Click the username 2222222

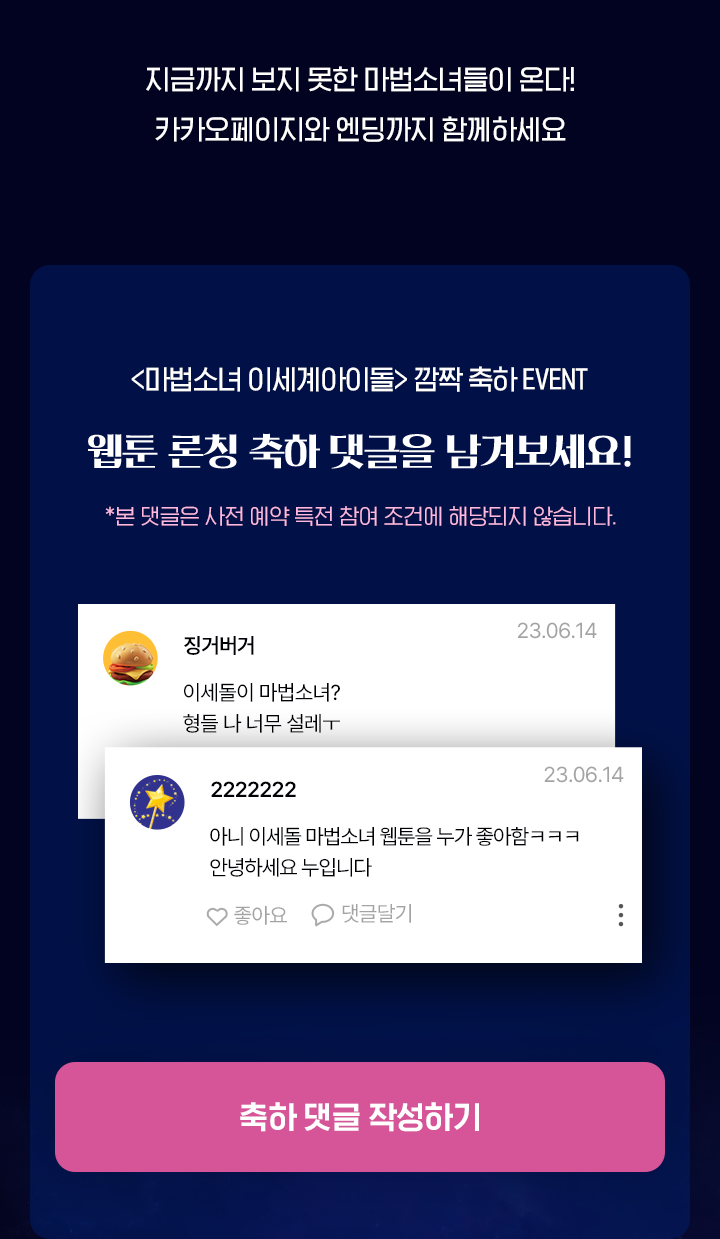point(253,790)
